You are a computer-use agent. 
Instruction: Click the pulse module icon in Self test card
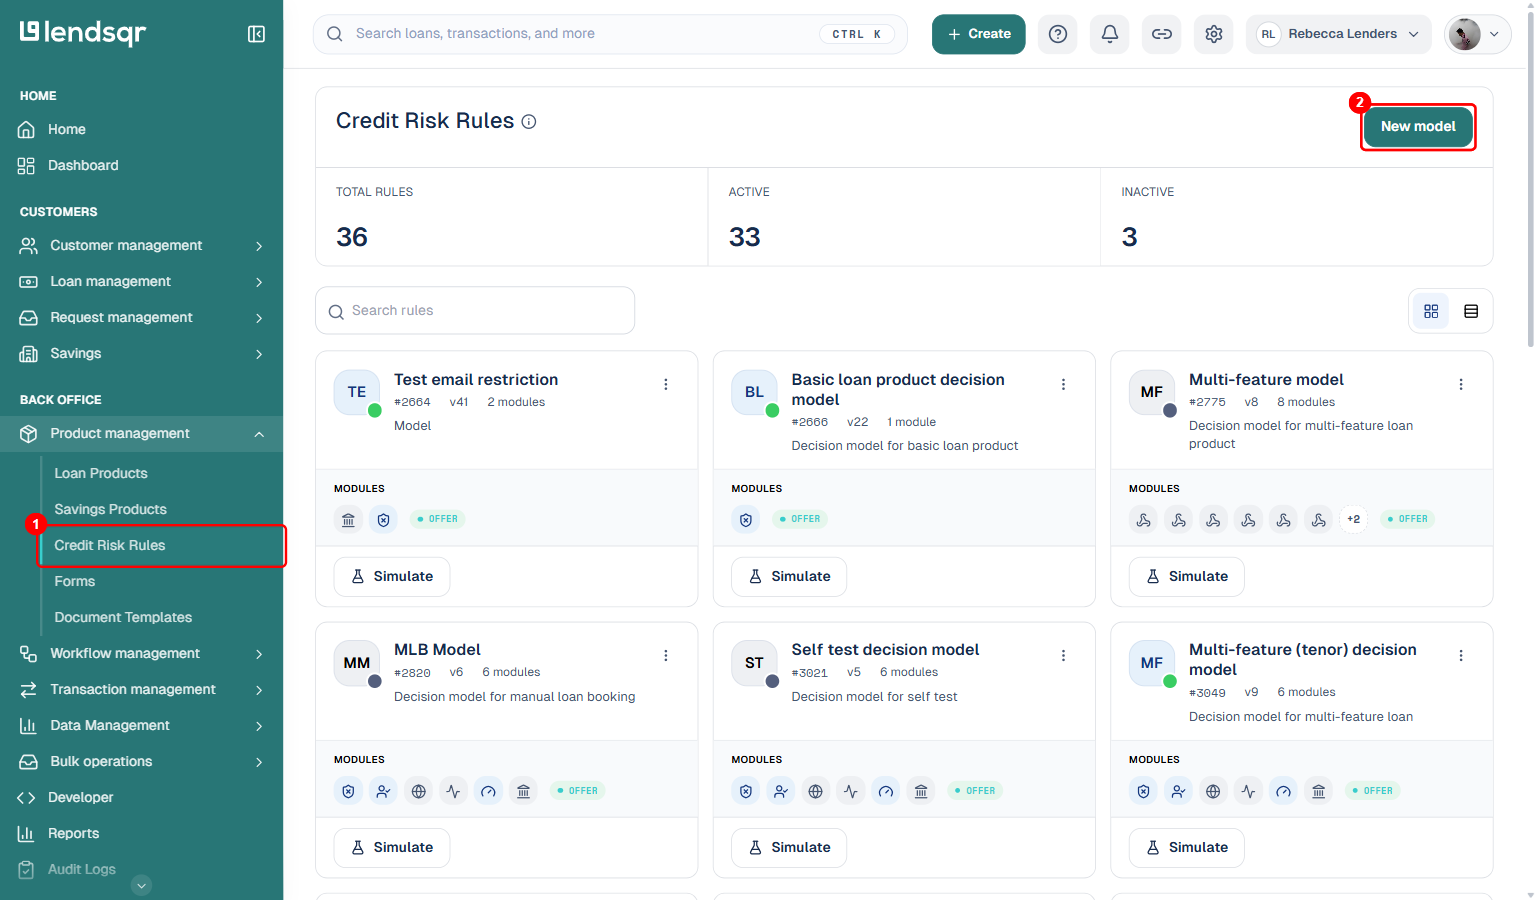pyautogui.click(x=851, y=791)
